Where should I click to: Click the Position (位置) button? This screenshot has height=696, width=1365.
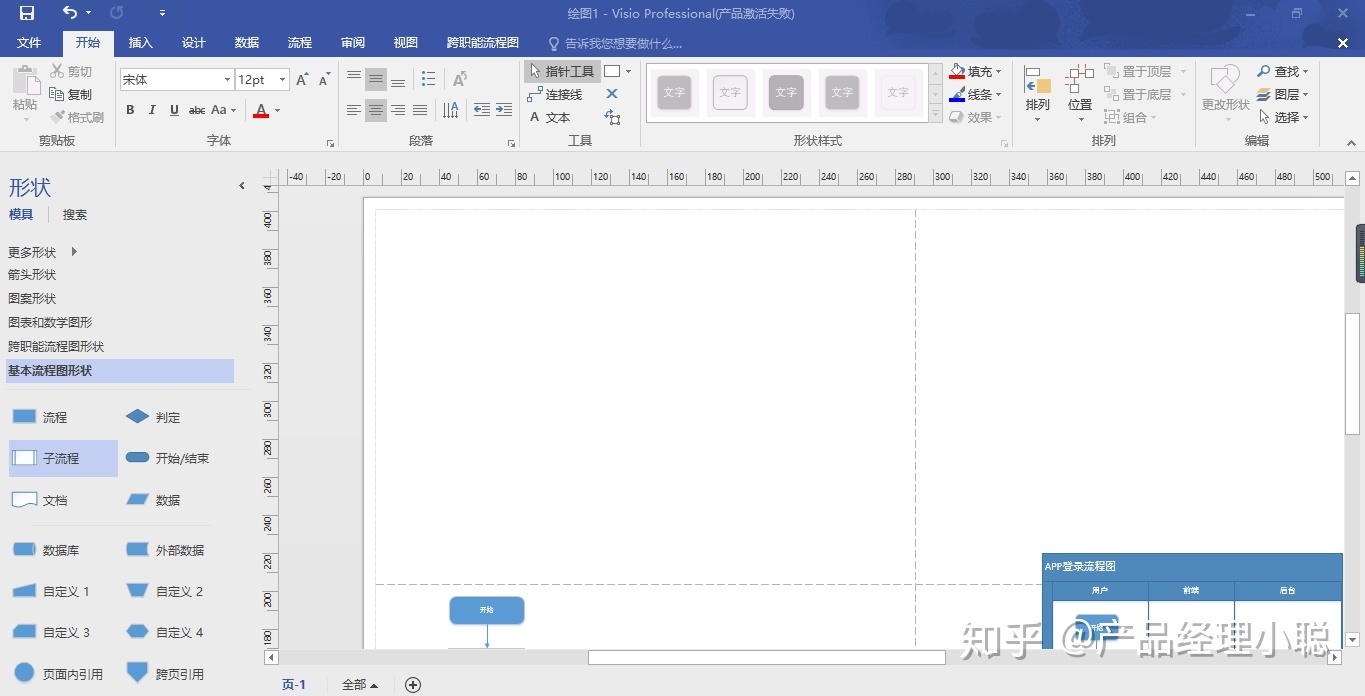tap(1080, 94)
